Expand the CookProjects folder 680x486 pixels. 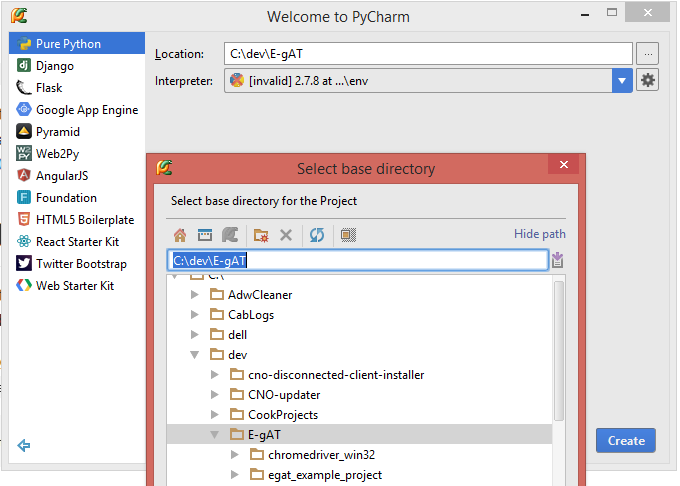(x=215, y=414)
